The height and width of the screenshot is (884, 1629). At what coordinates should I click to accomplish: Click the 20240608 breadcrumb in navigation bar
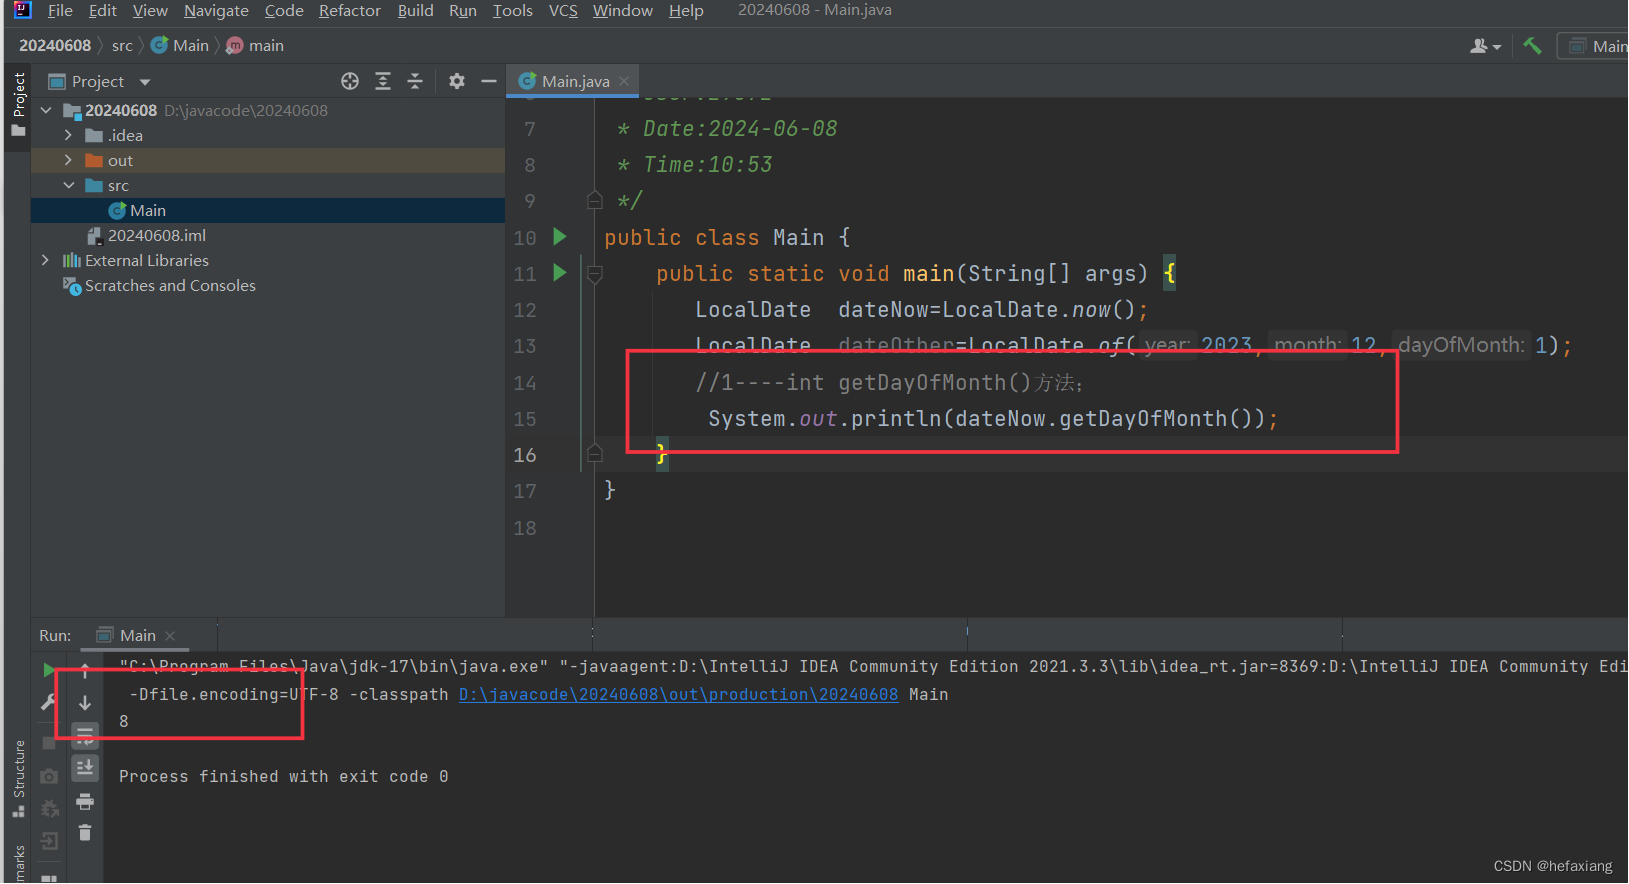click(55, 46)
